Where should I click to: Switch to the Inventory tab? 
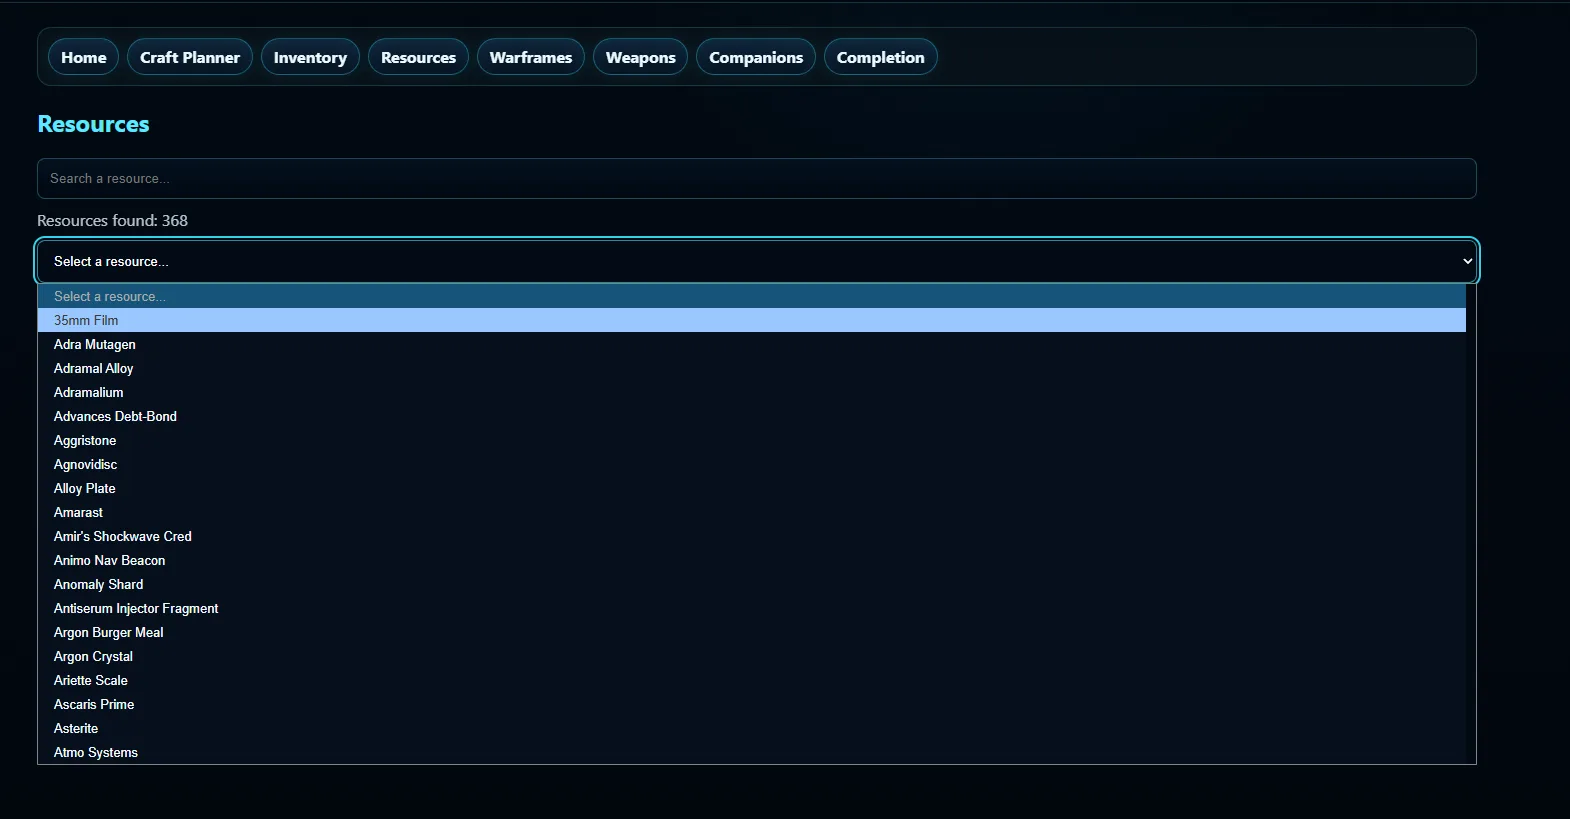[310, 57]
